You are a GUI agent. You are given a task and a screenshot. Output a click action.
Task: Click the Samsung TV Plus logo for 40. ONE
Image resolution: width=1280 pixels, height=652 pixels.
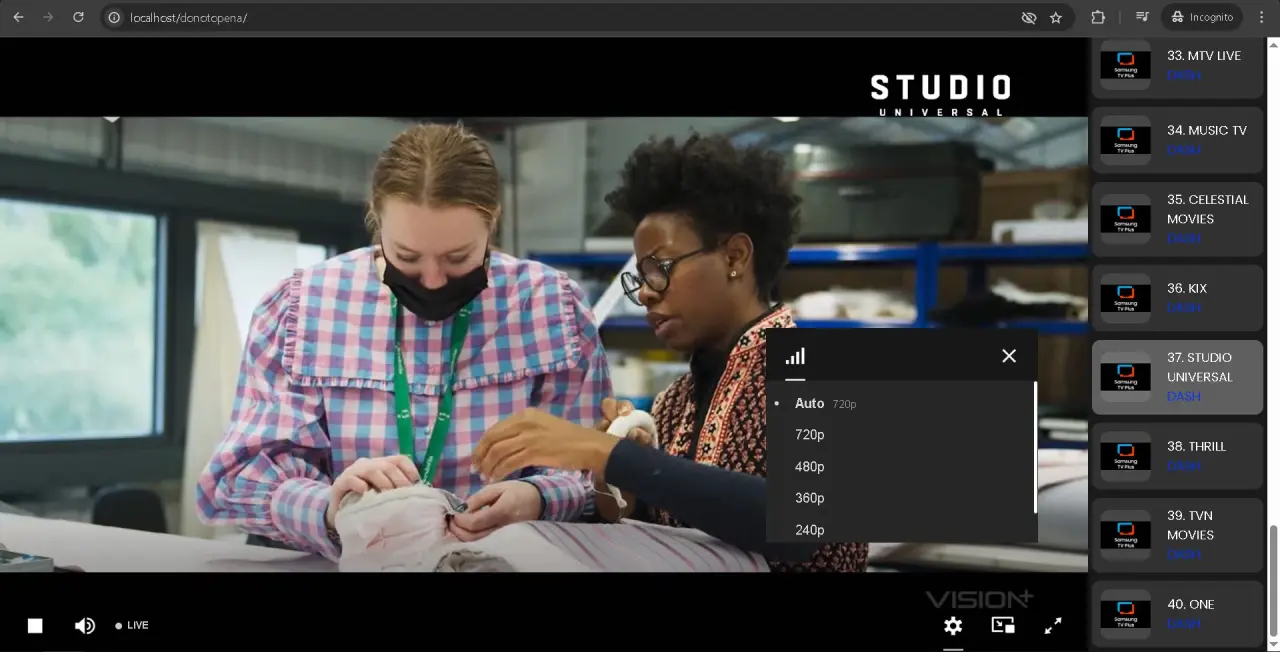(x=1125, y=614)
